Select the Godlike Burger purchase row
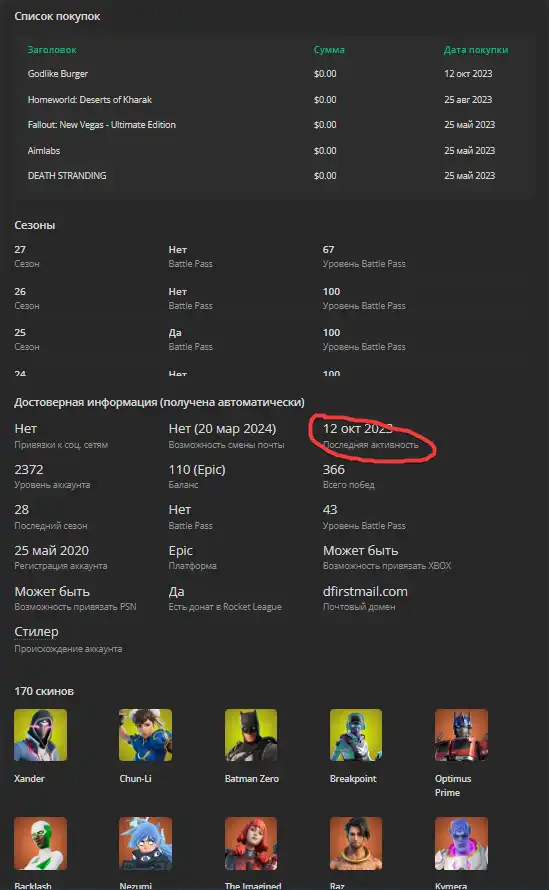549x890 pixels. (274, 74)
